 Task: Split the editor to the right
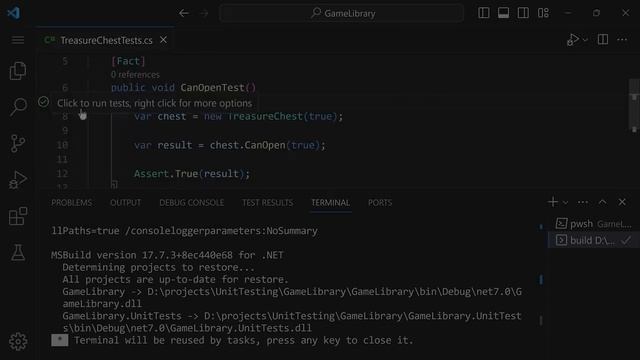point(603,40)
